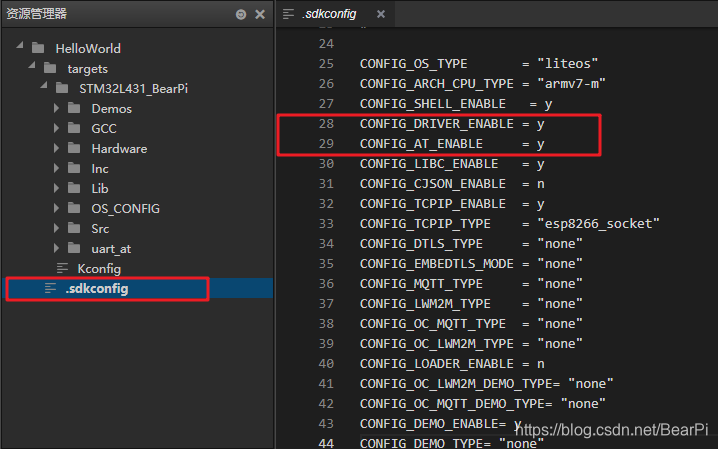The width and height of the screenshot is (718, 449).
Task: Click the Inc folder icon
Action: click(x=74, y=168)
